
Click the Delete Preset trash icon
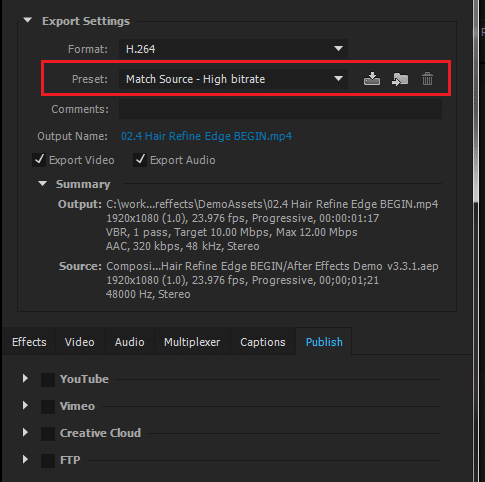tap(427, 79)
